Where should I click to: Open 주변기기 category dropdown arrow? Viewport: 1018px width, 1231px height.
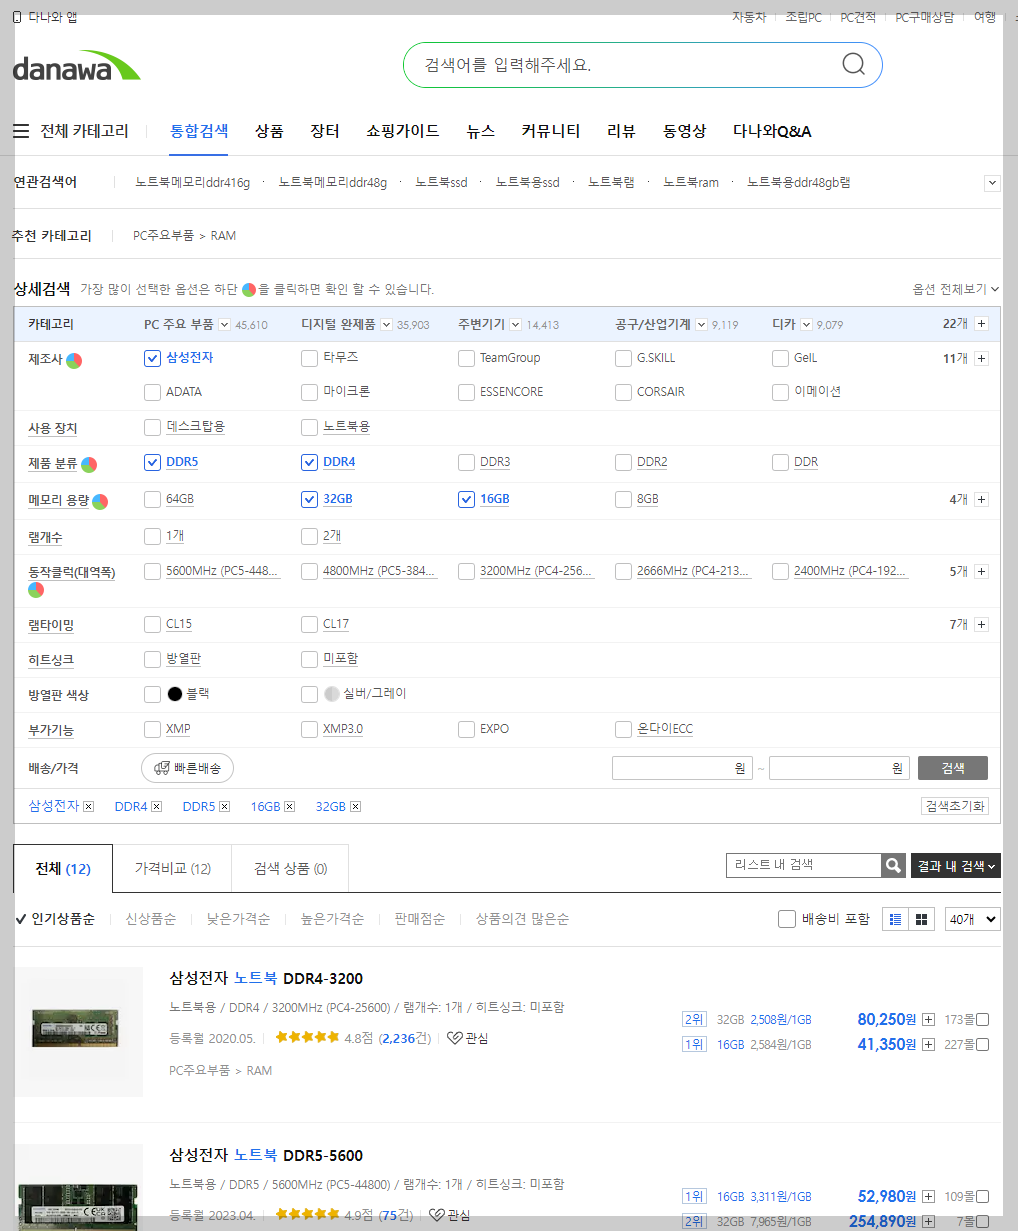(x=515, y=324)
